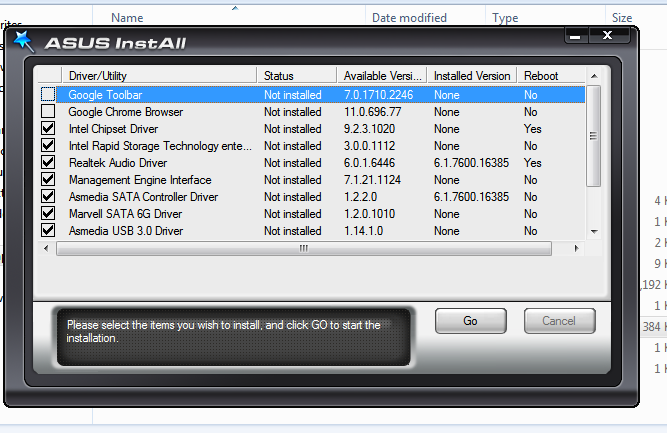Click version 9.2.3.1020 cell

[369, 129]
